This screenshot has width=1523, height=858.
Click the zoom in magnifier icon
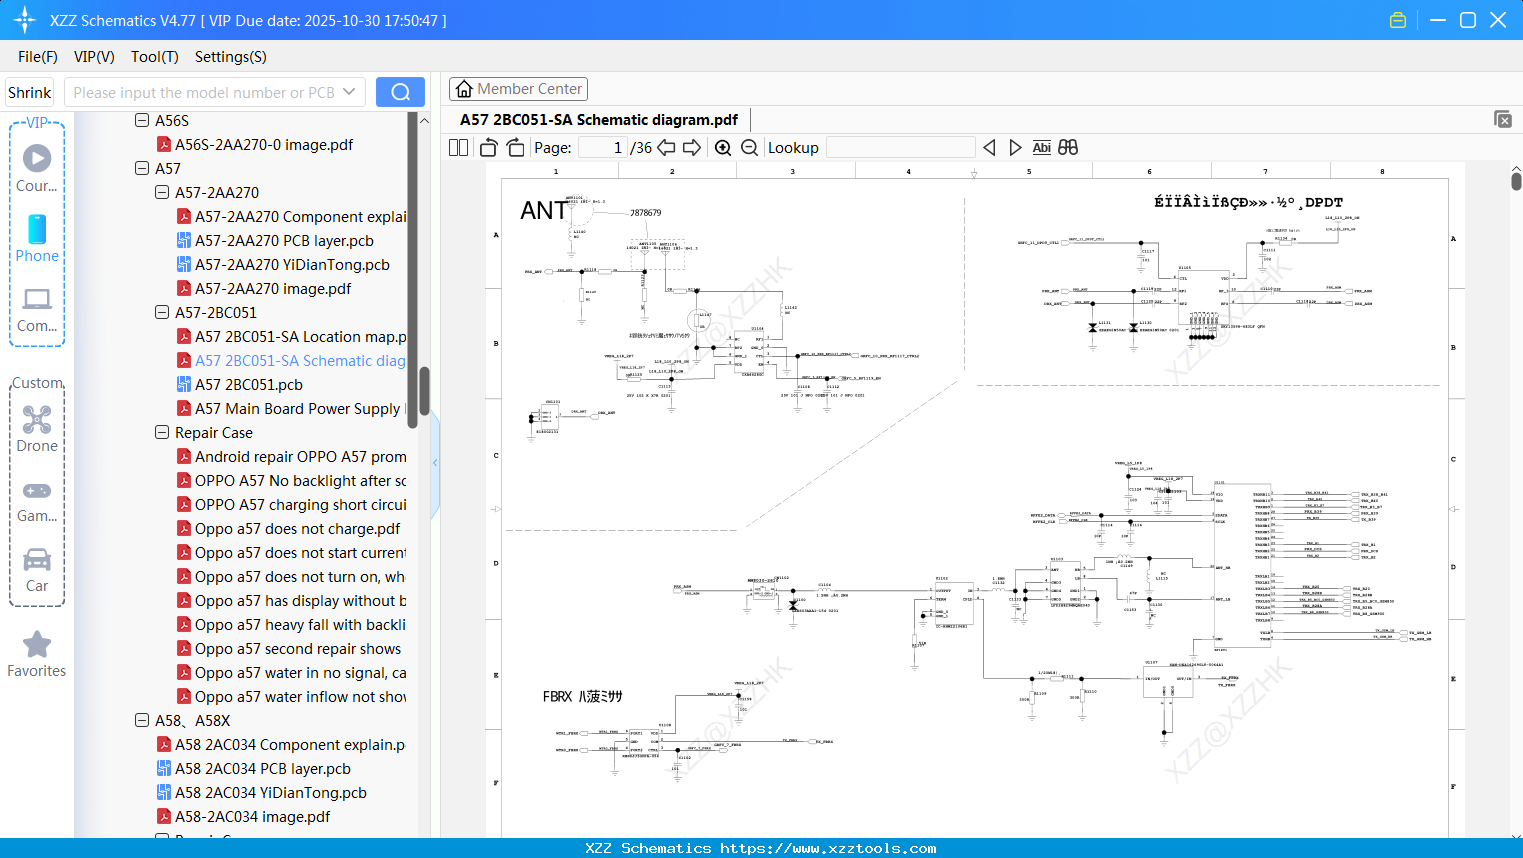point(723,148)
